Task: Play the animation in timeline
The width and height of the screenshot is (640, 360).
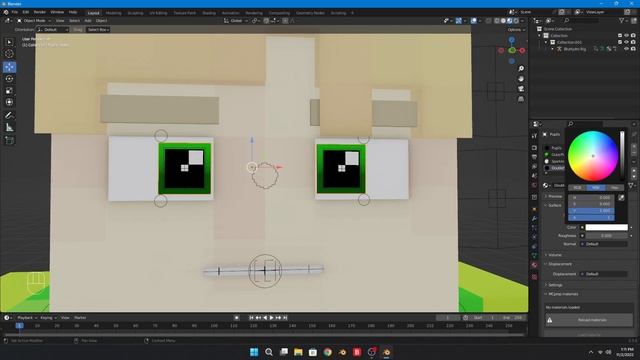Action: (x=271, y=318)
